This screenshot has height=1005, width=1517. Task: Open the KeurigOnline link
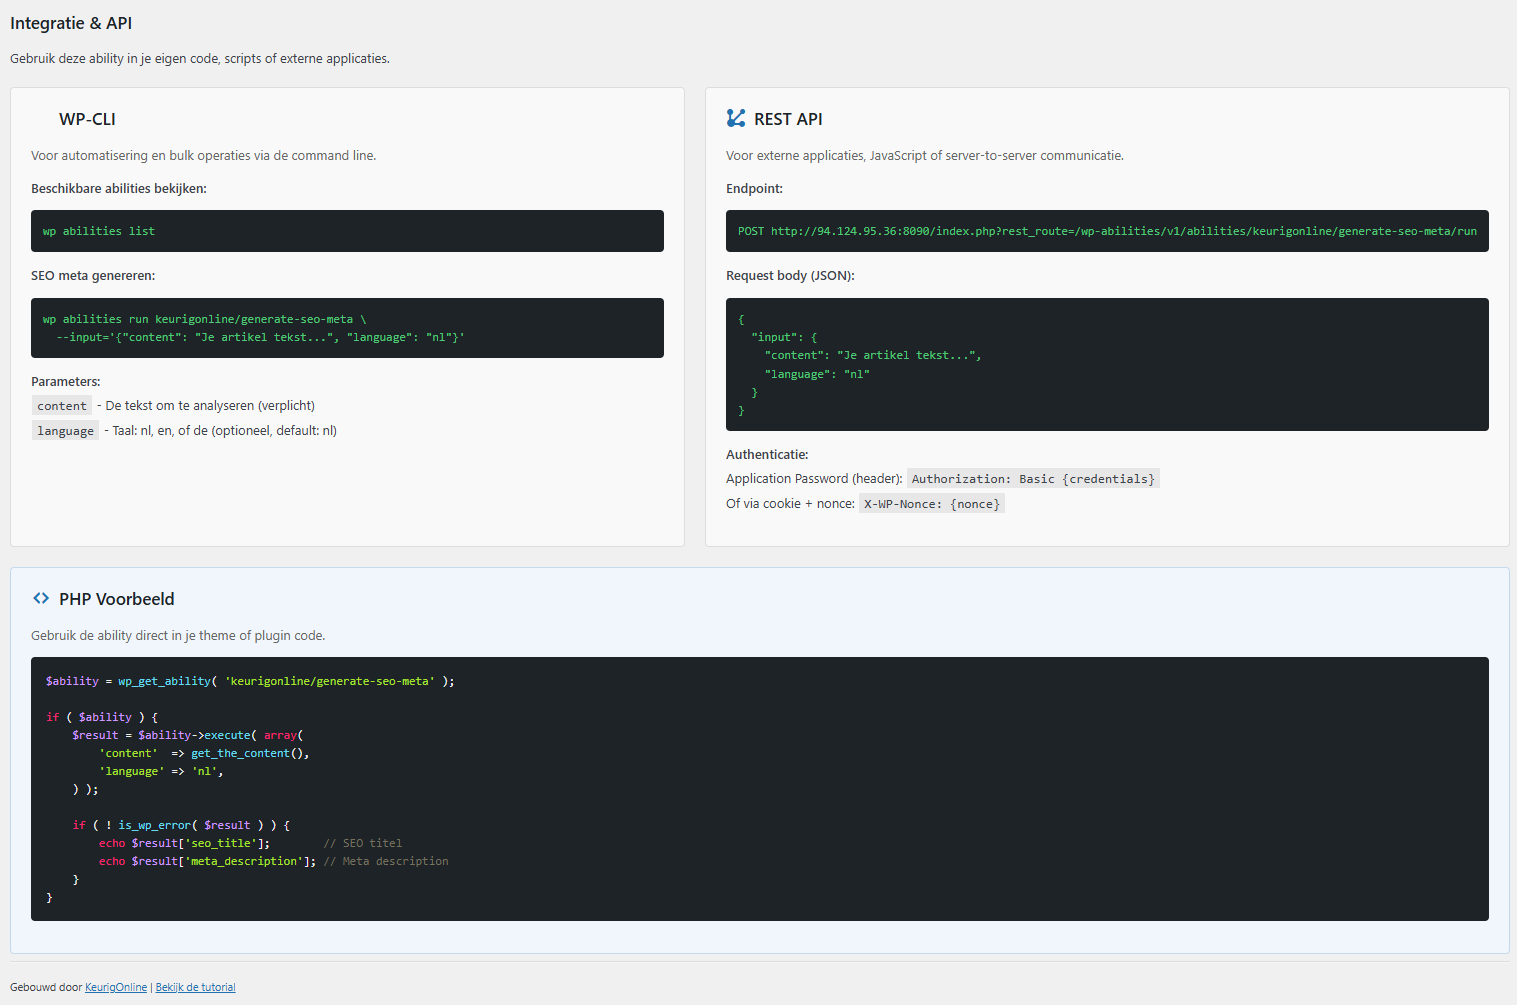[x=116, y=987]
